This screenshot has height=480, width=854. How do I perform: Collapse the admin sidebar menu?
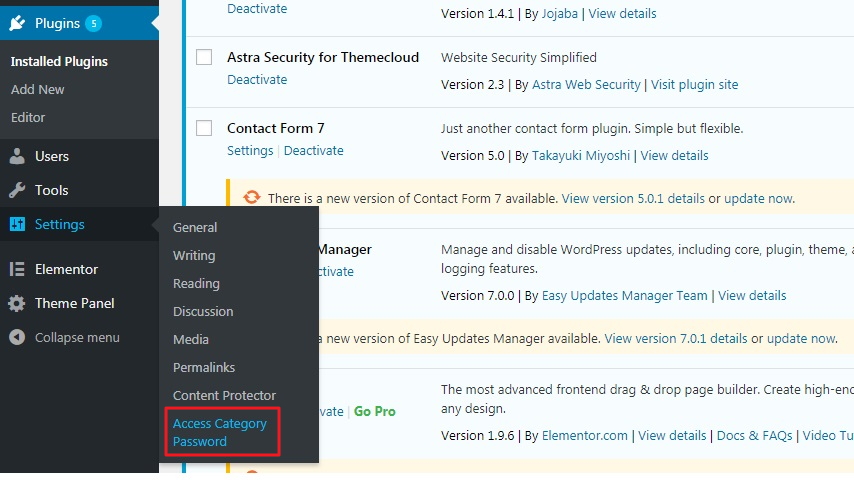[x=77, y=337]
